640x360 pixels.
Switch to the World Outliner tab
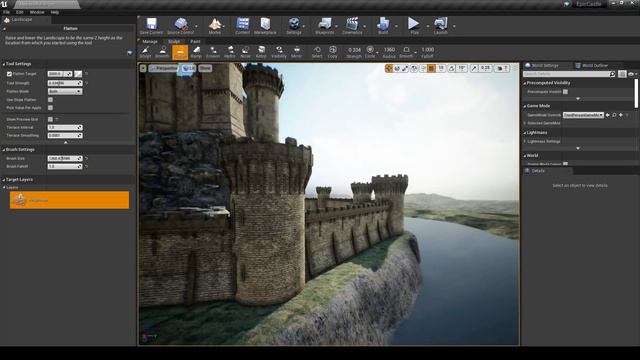(592, 65)
